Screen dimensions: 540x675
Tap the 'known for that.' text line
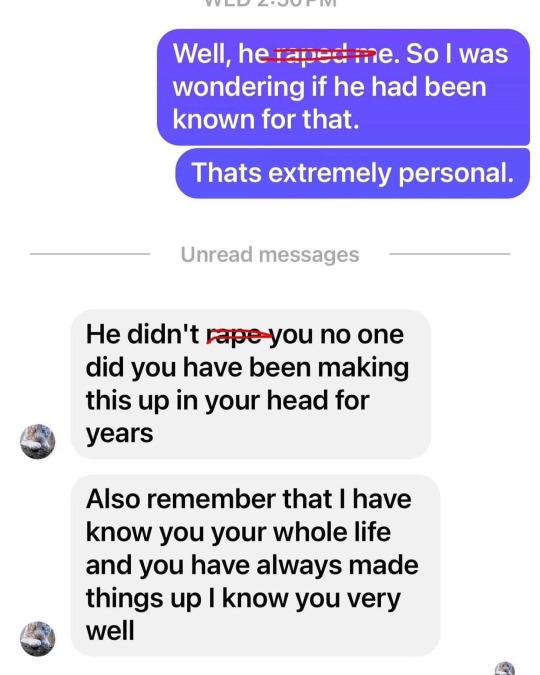pos(266,119)
